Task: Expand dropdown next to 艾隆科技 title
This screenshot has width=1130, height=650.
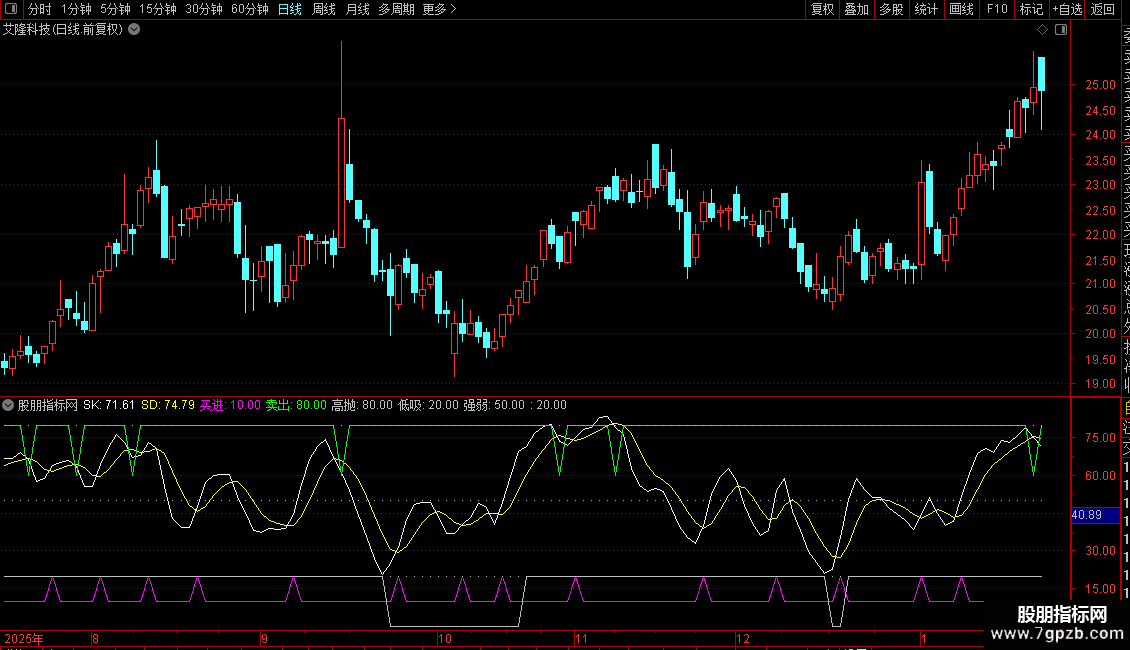Action: coord(134,29)
